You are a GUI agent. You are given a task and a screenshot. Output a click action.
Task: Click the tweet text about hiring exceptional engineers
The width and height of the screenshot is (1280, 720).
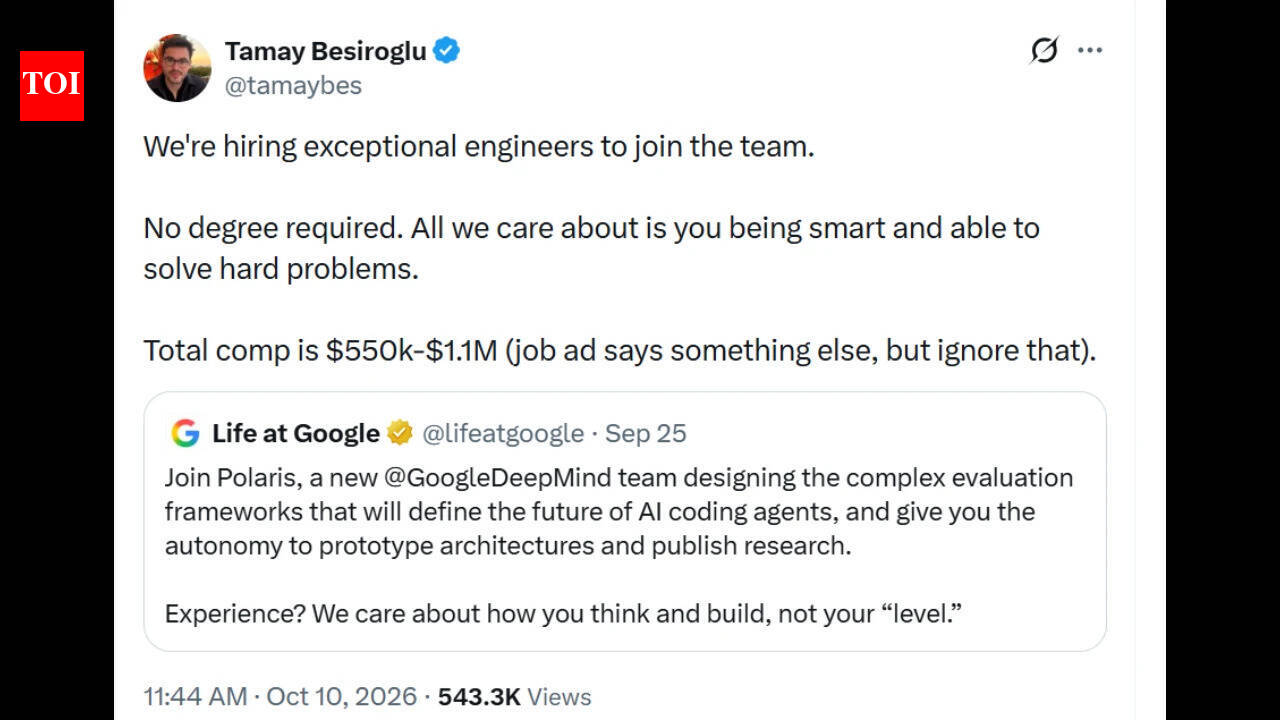tap(479, 147)
